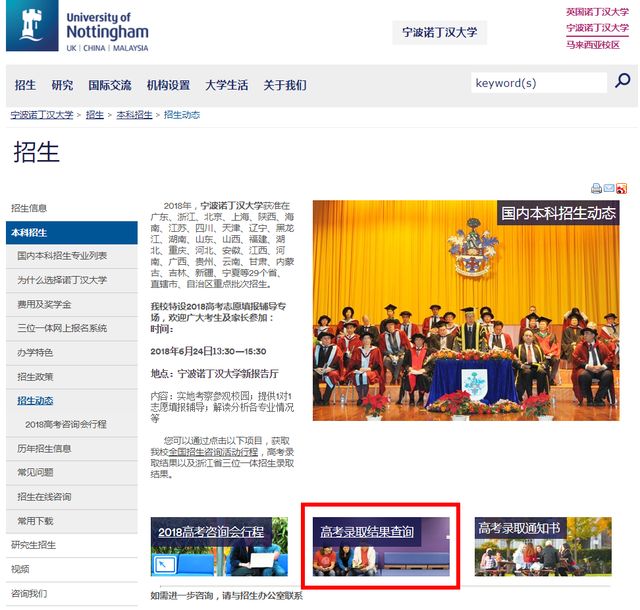Open the 关于我们 navigation menu
640x610 pixels.
pyautogui.click(x=285, y=85)
